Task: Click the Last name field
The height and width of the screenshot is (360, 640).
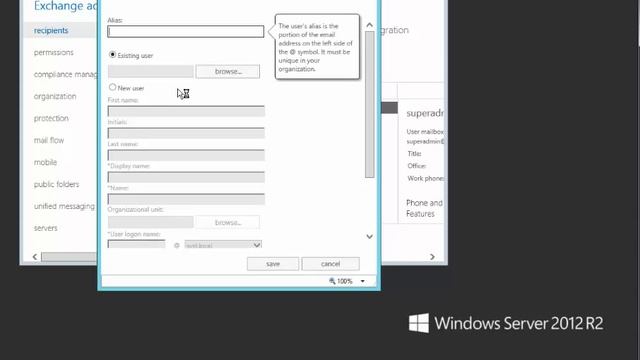Action: click(x=186, y=155)
